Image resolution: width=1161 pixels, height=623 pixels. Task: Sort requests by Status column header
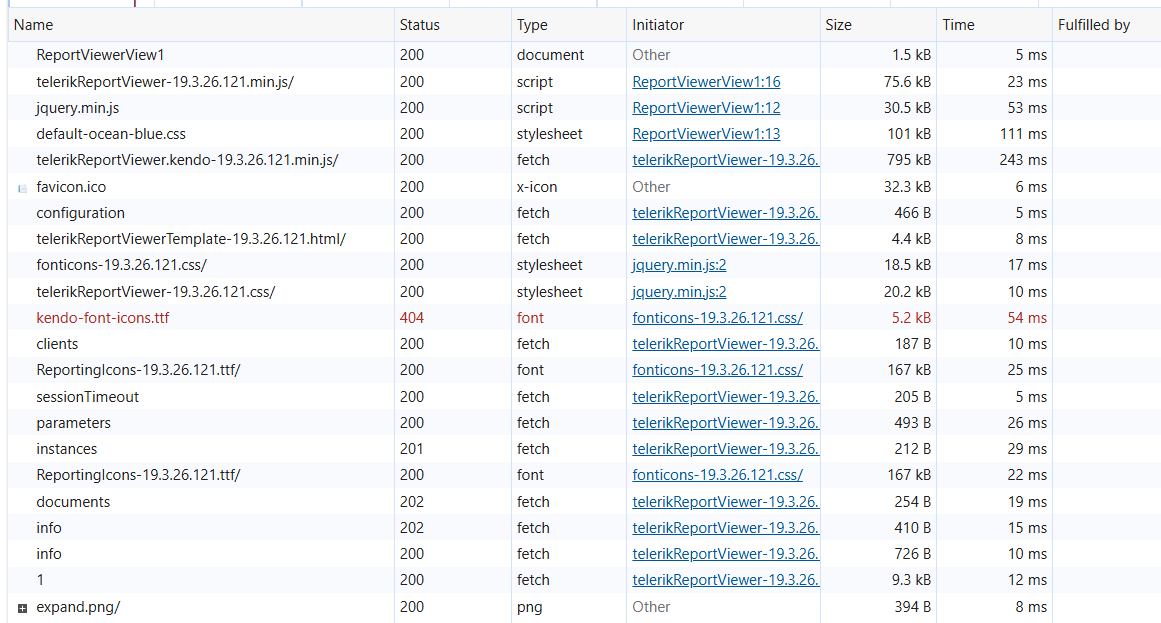(419, 25)
